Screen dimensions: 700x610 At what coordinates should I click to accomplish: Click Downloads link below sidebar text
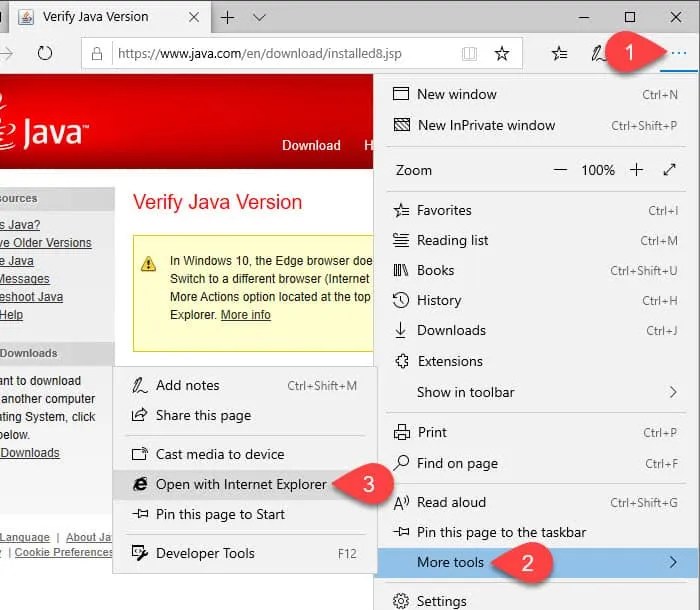click(x=30, y=453)
